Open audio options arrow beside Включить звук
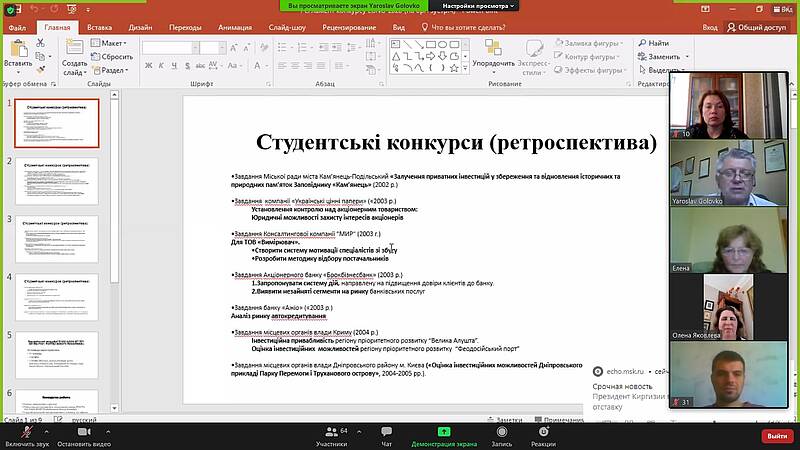Screen dimensions: 800x450 pyautogui.click(x=46, y=432)
